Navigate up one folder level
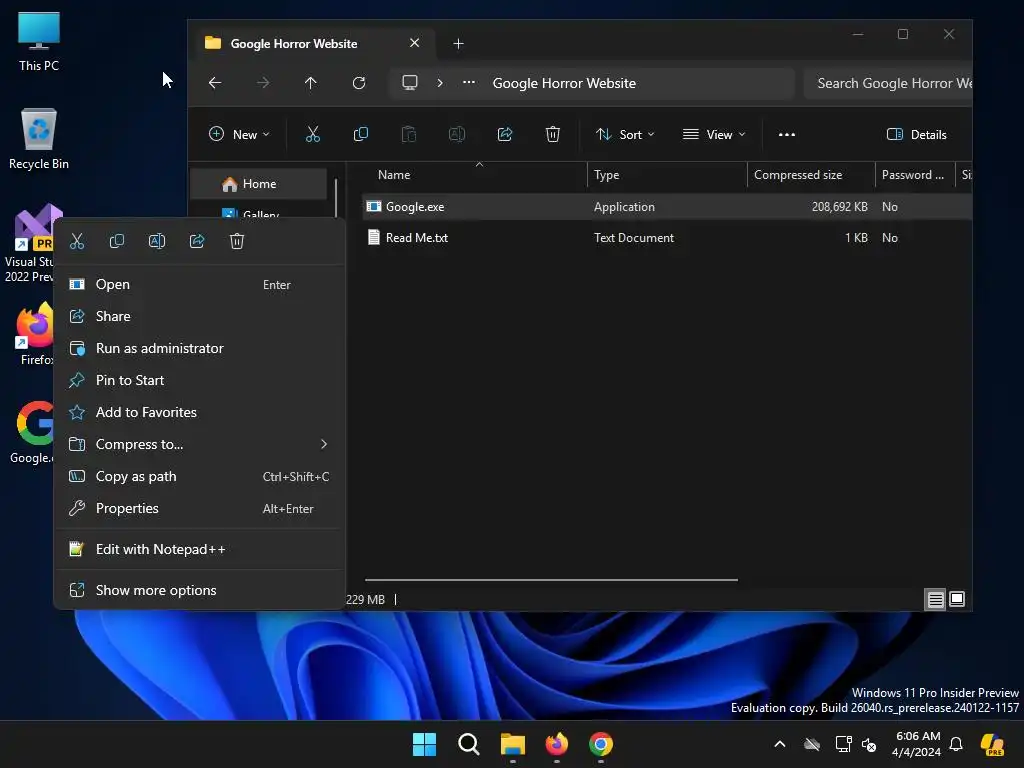 (311, 83)
